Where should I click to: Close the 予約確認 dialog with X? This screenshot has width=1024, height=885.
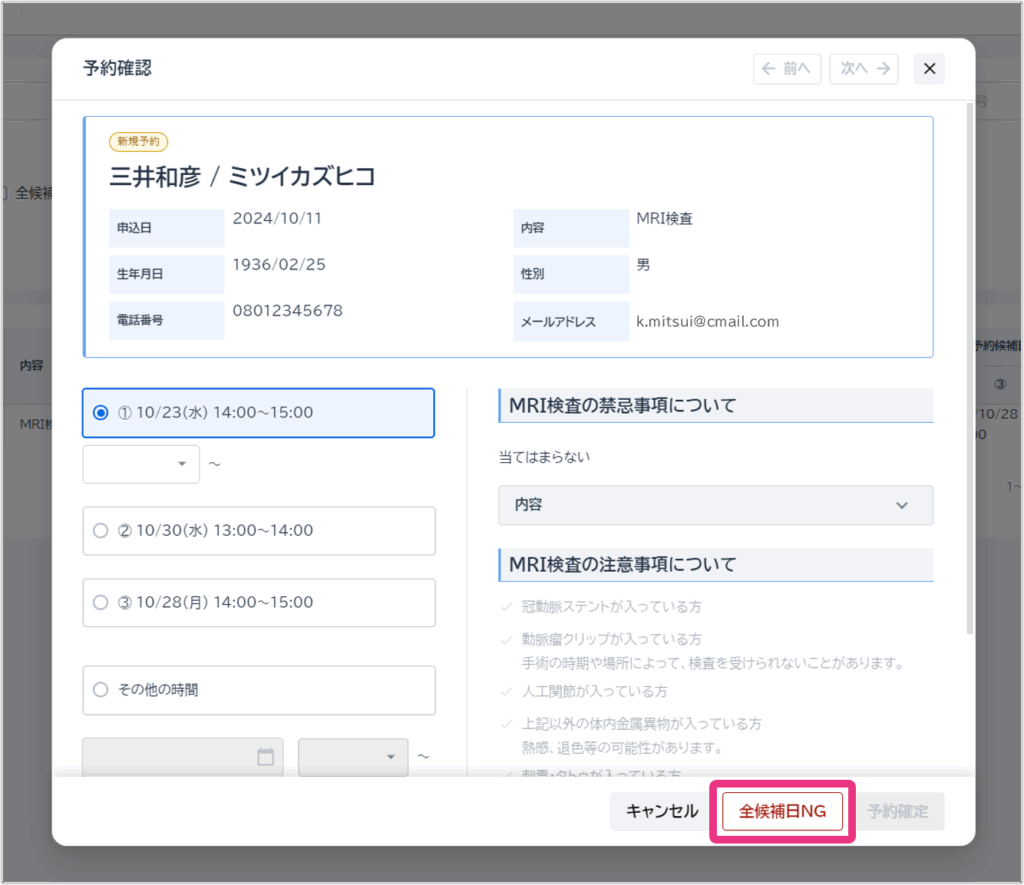(x=929, y=69)
